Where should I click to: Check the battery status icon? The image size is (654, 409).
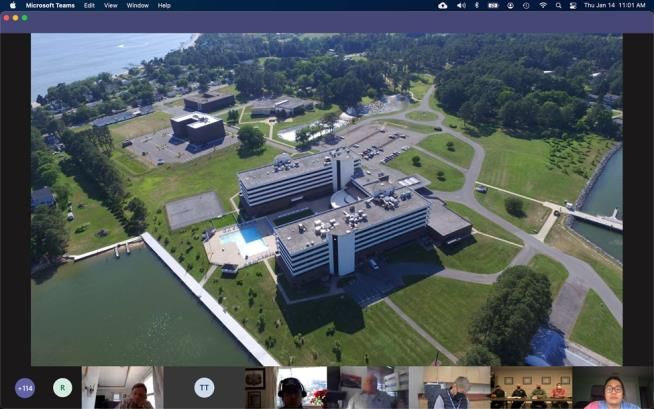pyautogui.click(x=493, y=5)
